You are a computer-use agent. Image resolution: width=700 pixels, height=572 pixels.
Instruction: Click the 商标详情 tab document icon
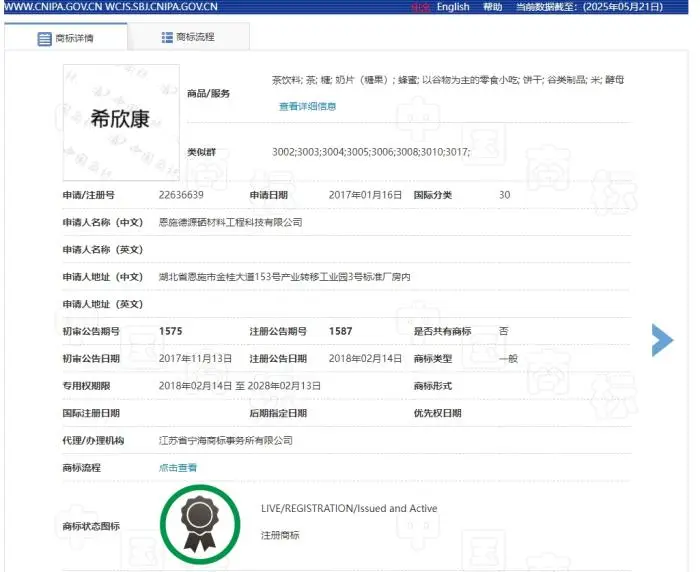coord(44,39)
